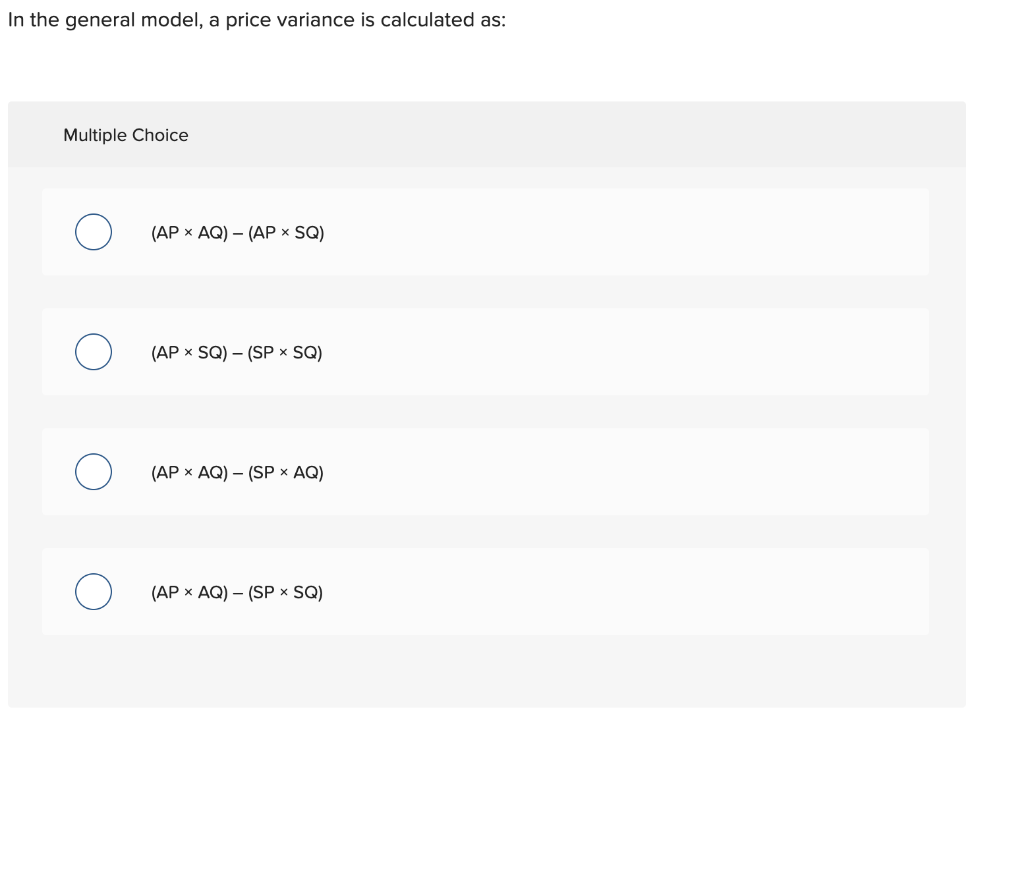1024x875 pixels.
Task: Click the question text about price variance
Action: (257, 19)
